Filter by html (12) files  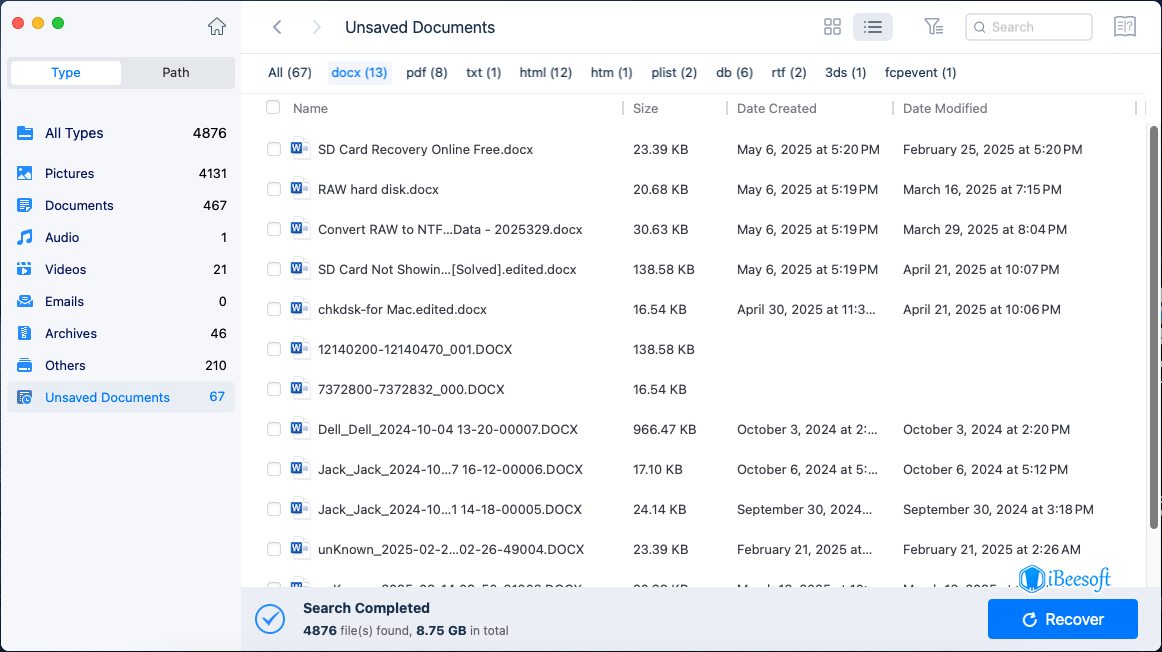(545, 73)
